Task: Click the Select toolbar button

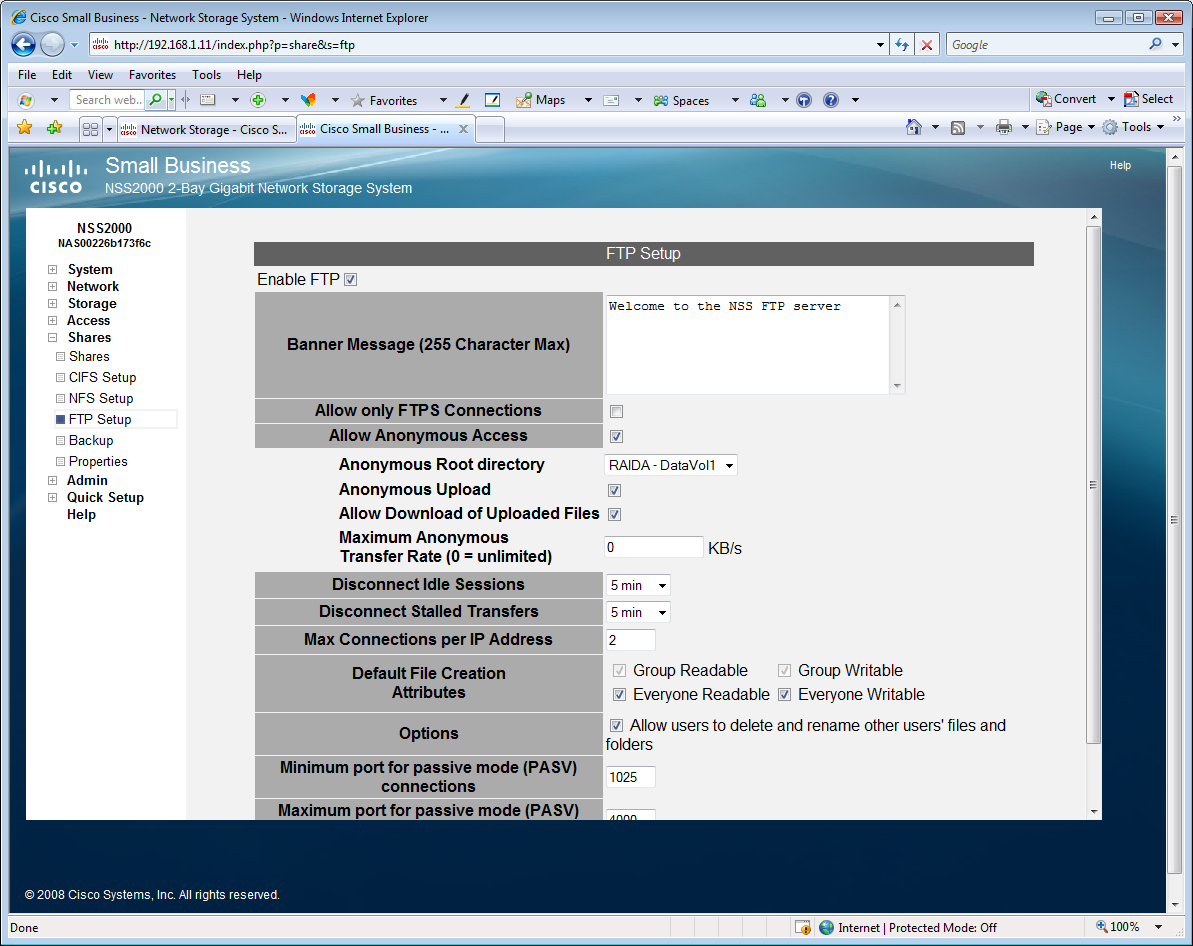Action: (x=1149, y=99)
